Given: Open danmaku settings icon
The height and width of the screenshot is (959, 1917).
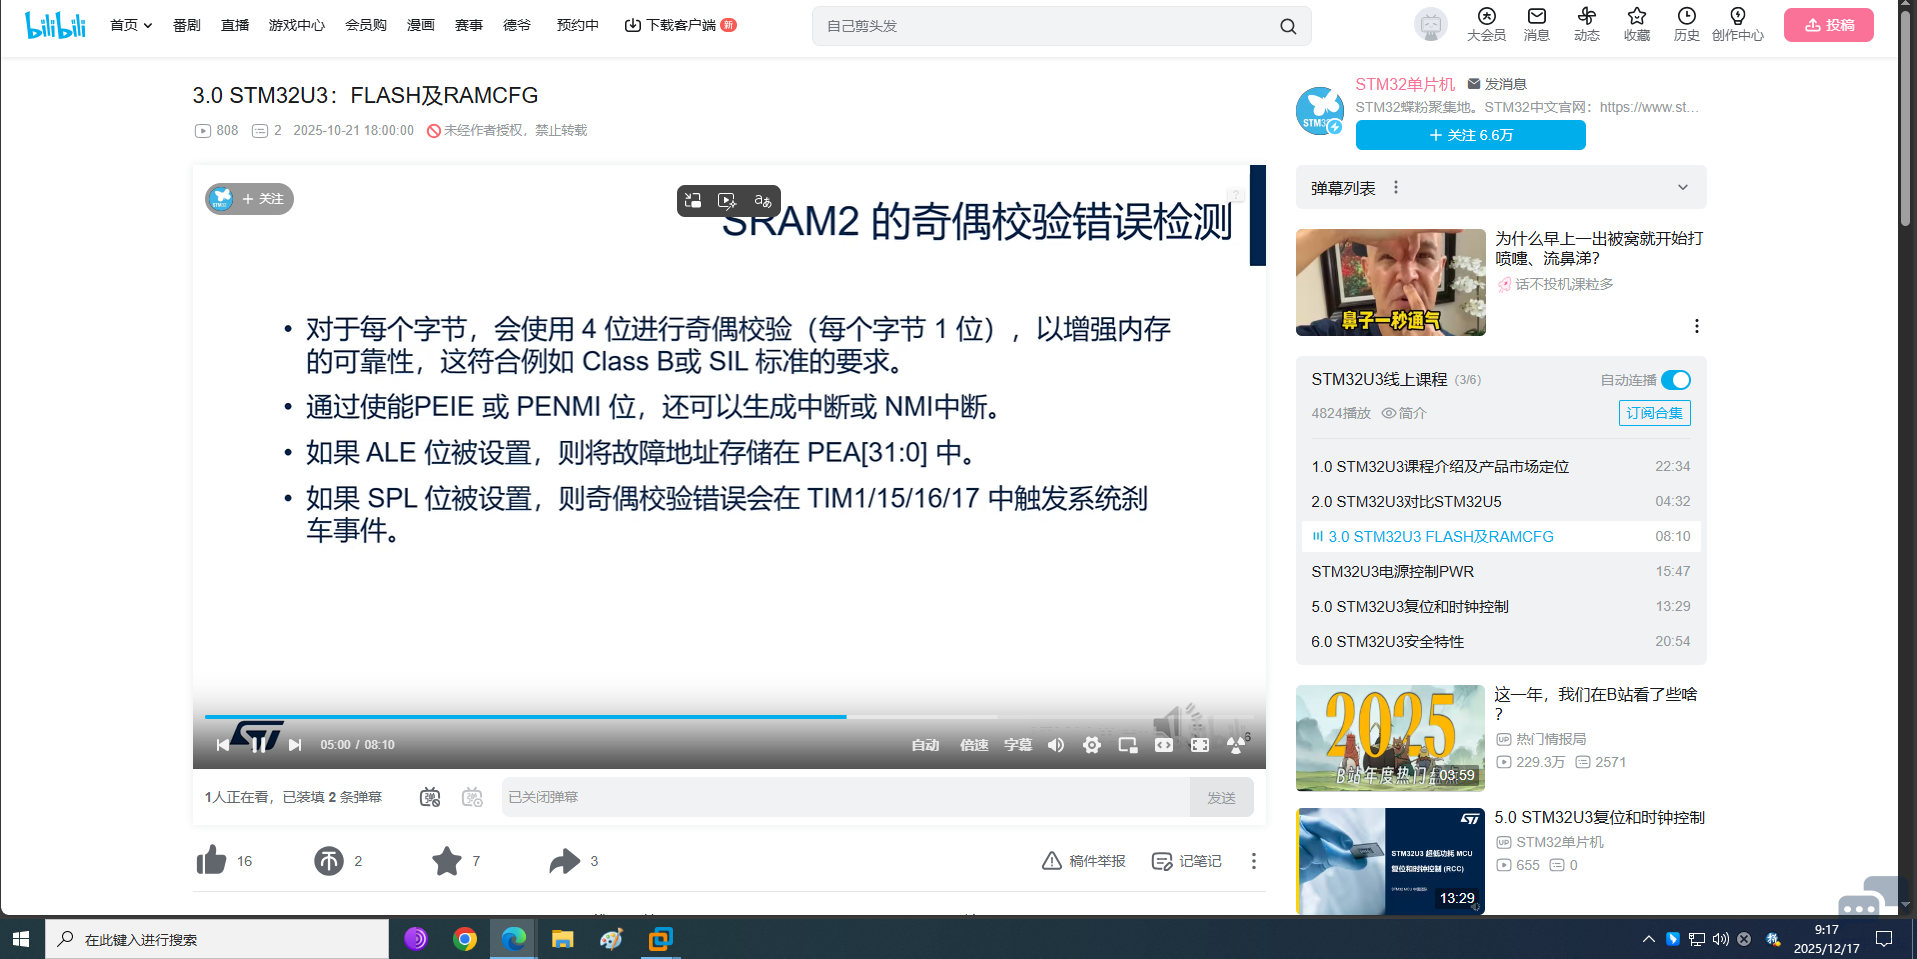Looking at the screenshot, I should (x=472, y=797).
